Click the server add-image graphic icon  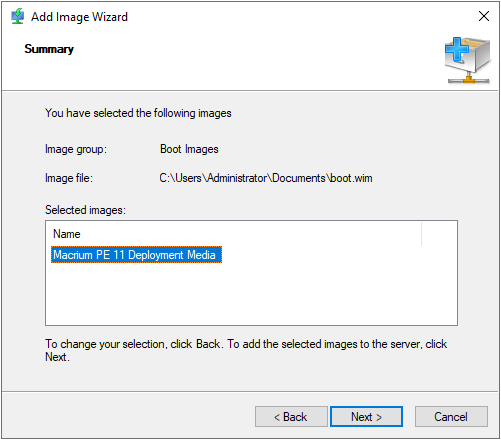[468, 60]
